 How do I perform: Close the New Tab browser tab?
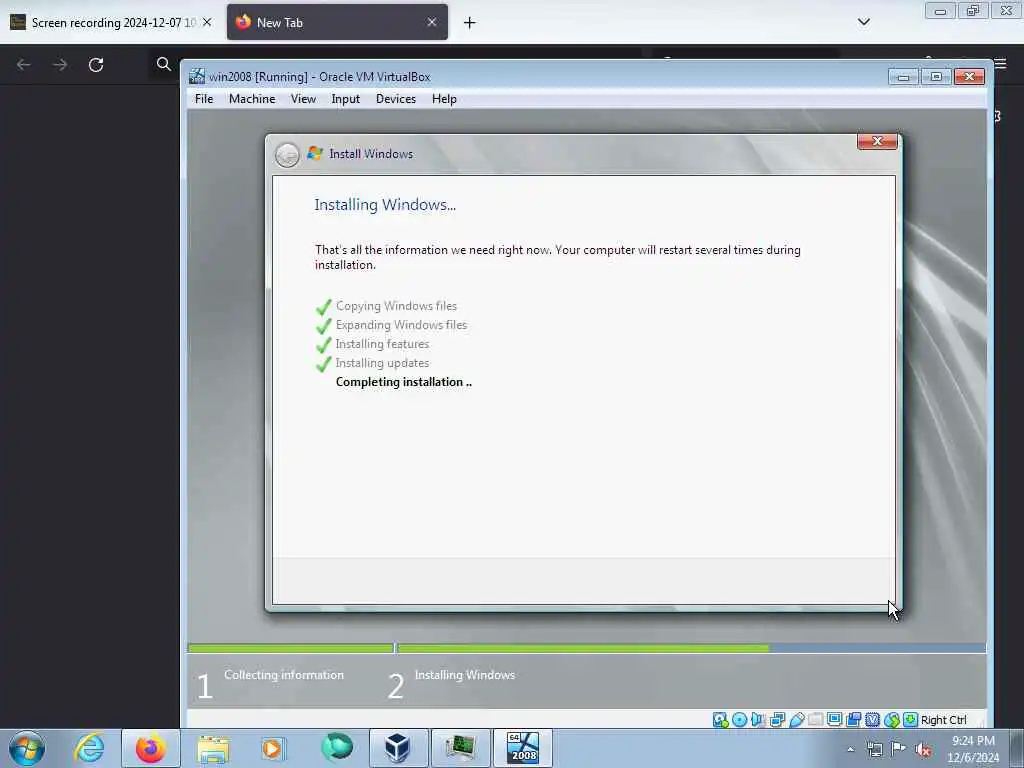tap(432, 22)
